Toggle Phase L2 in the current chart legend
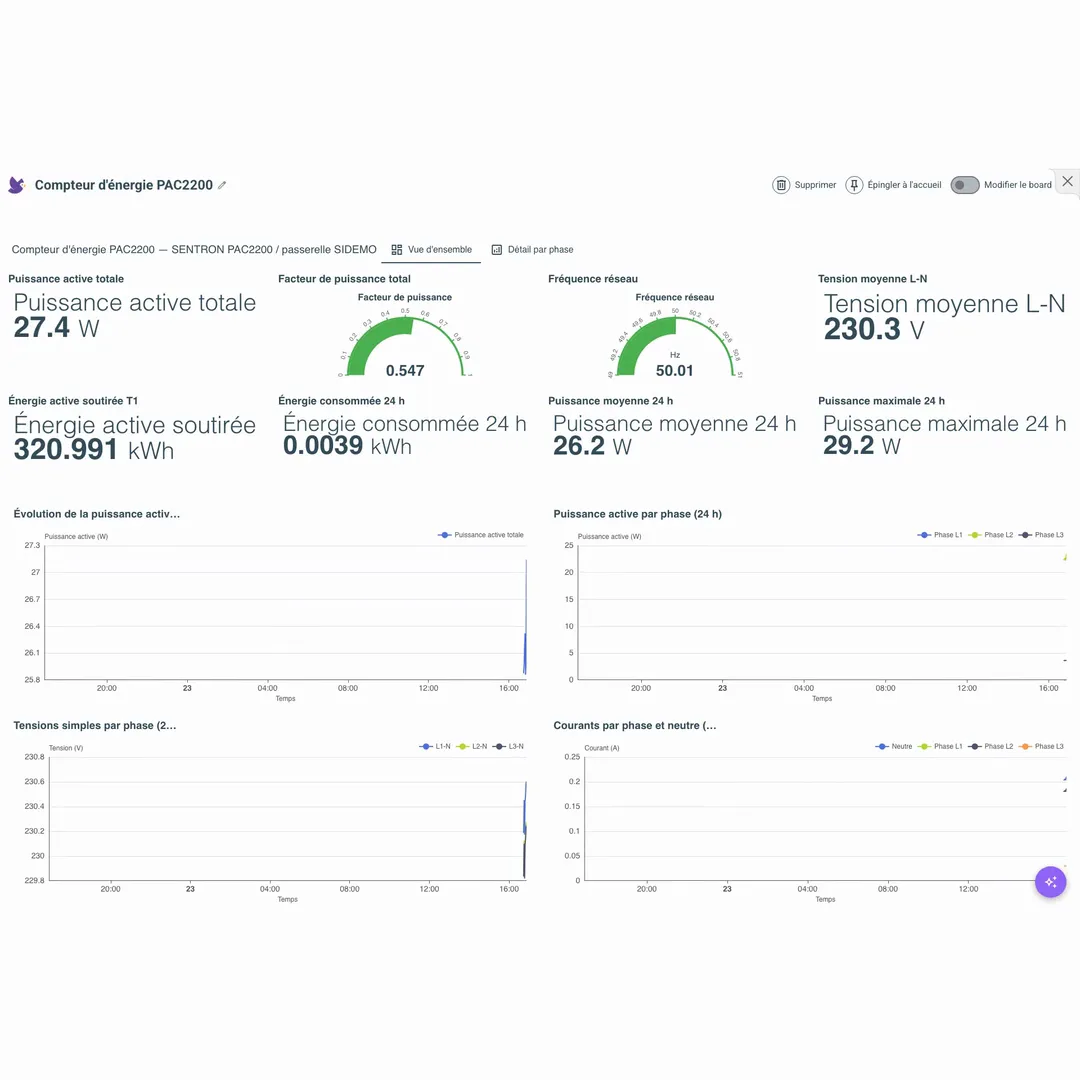The width and height of the screenshot is (1080, 1080). click(990, 747)
